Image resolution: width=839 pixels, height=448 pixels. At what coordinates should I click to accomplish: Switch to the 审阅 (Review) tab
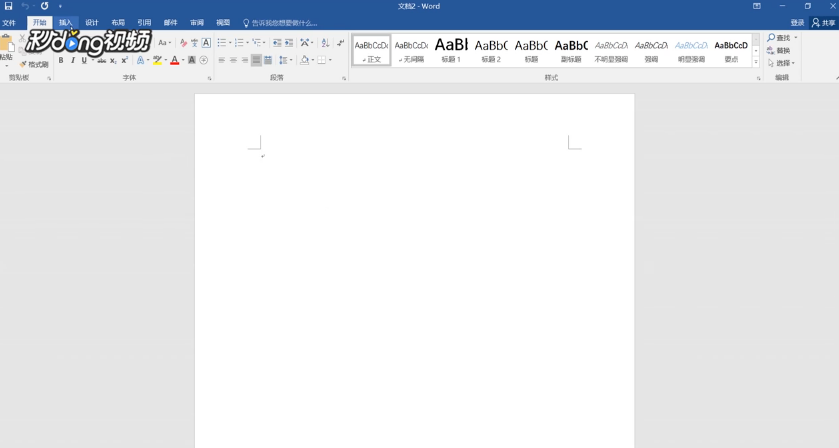197,22
